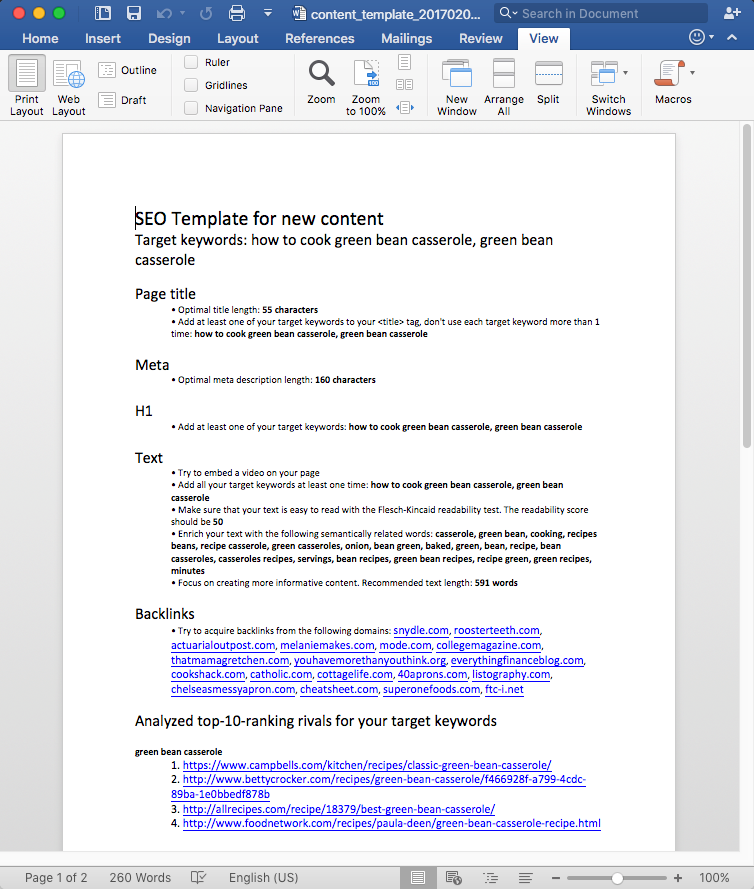
Task: Click the Page 1 of 2 indicator
Action: tap(56, 878)
